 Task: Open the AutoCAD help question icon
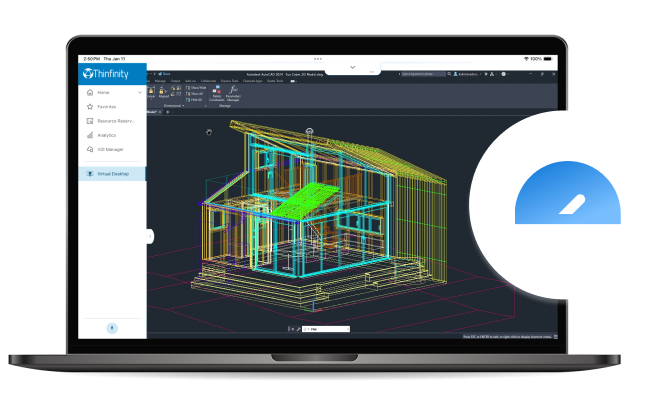503,74
